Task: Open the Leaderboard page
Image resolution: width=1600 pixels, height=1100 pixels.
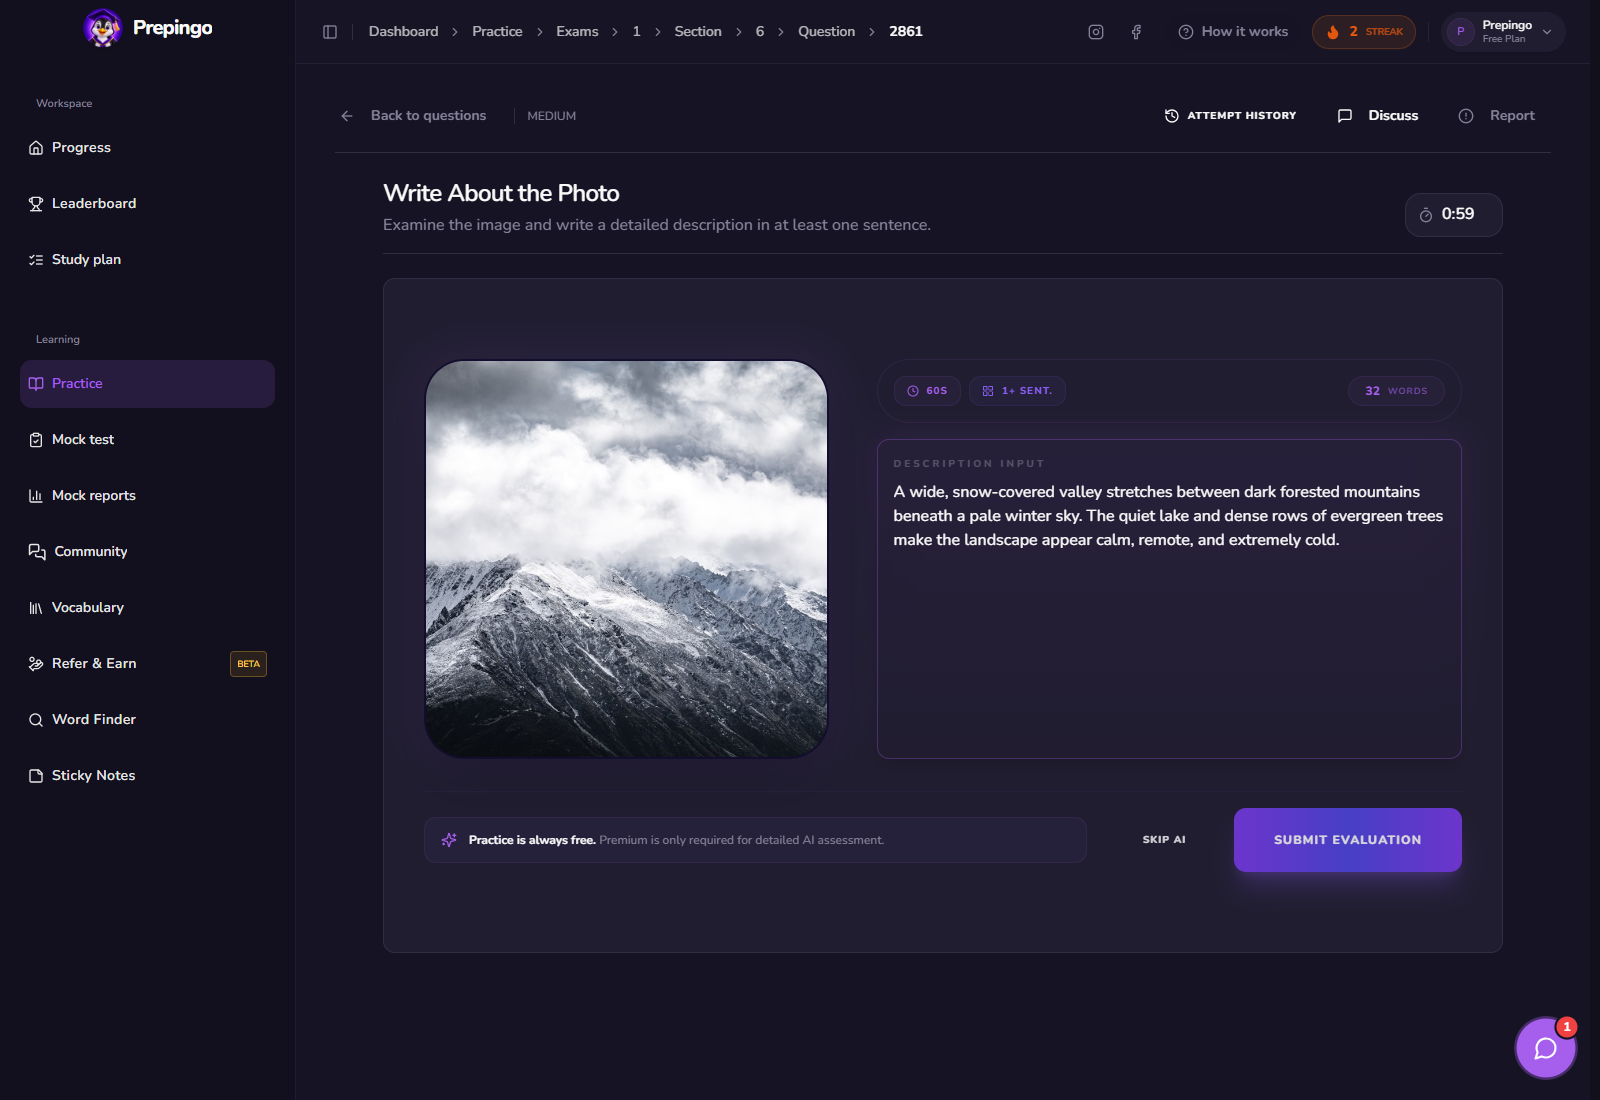Action: 147,204
